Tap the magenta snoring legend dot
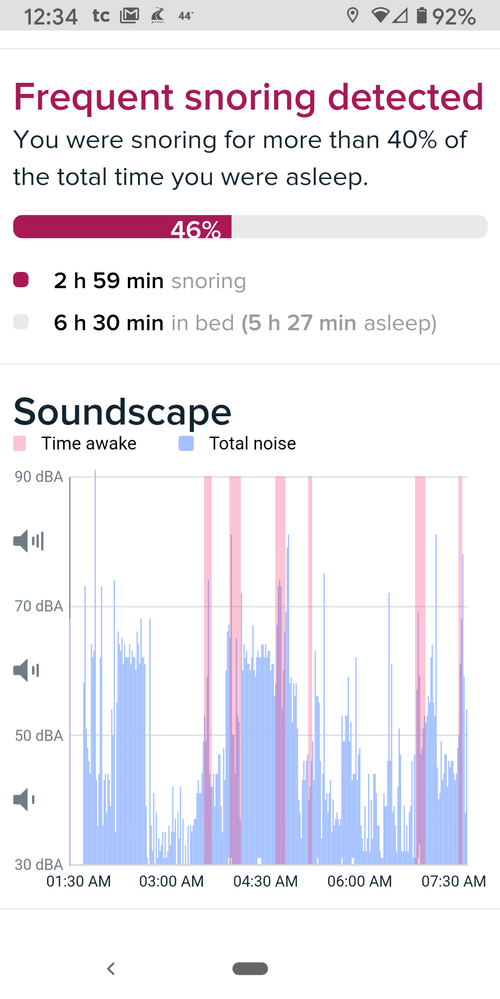The width and height of the screenshot is (500, 999). [x=21, y=280]
